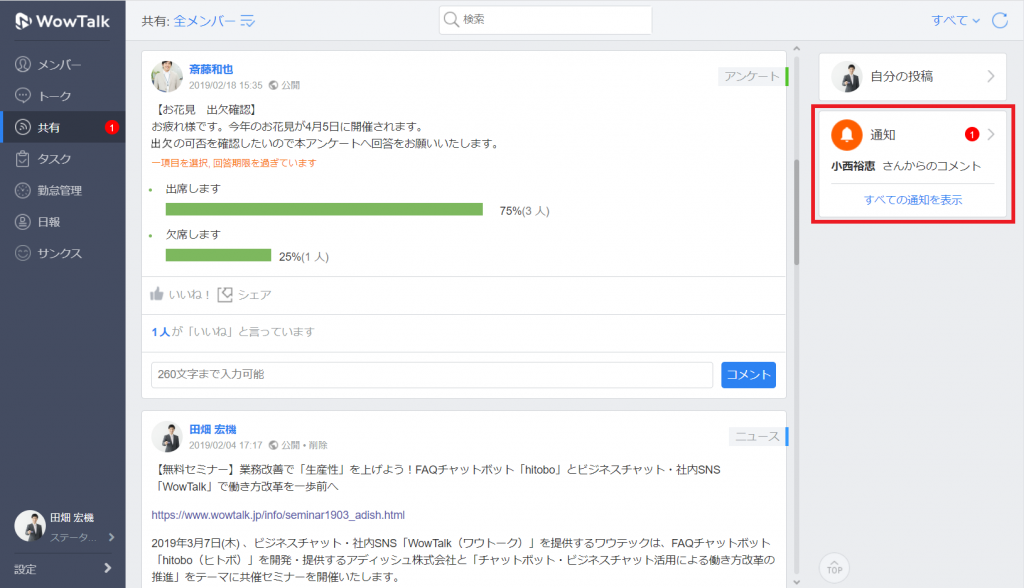This screenshot has height=588, width=1024.
Task: Click the タスク clipboard icon
Action: click(23, 159)
